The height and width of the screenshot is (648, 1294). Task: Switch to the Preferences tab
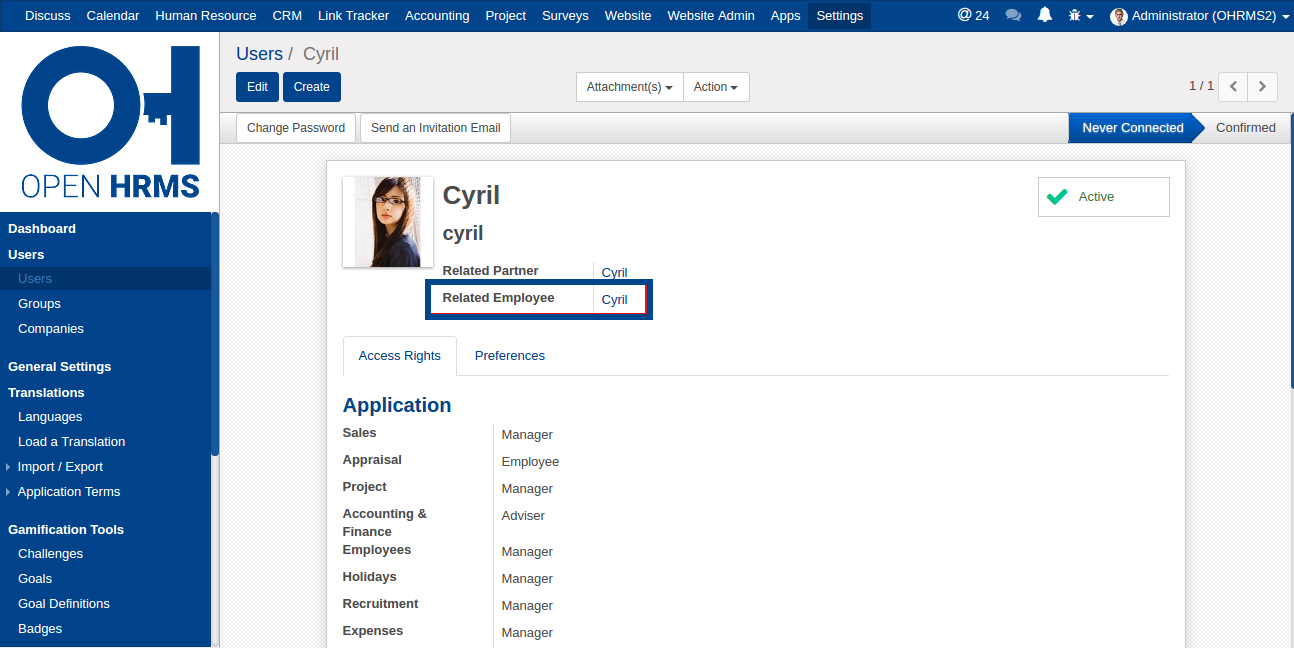[x=509, y=356]
